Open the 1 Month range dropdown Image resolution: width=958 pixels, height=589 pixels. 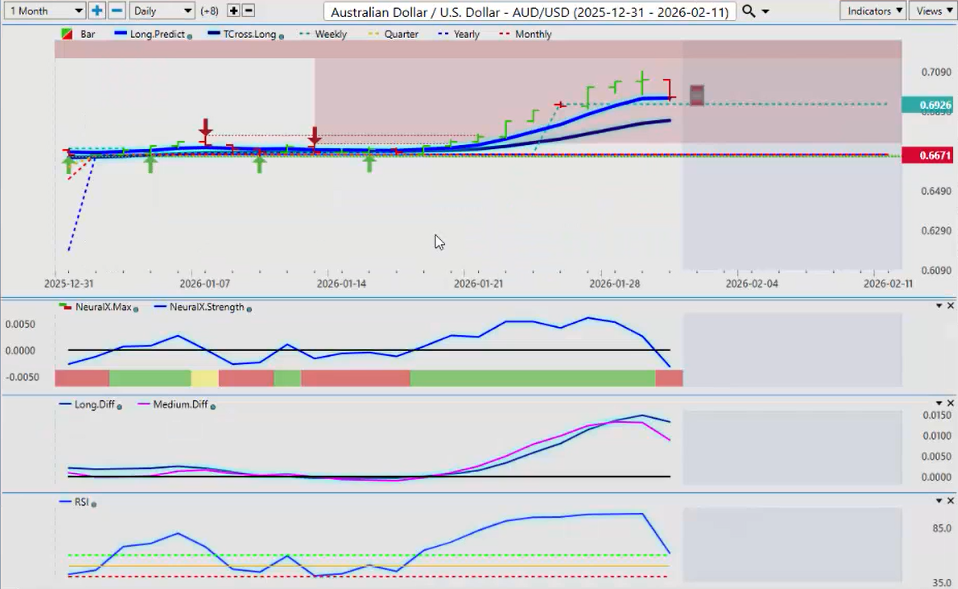46,11
